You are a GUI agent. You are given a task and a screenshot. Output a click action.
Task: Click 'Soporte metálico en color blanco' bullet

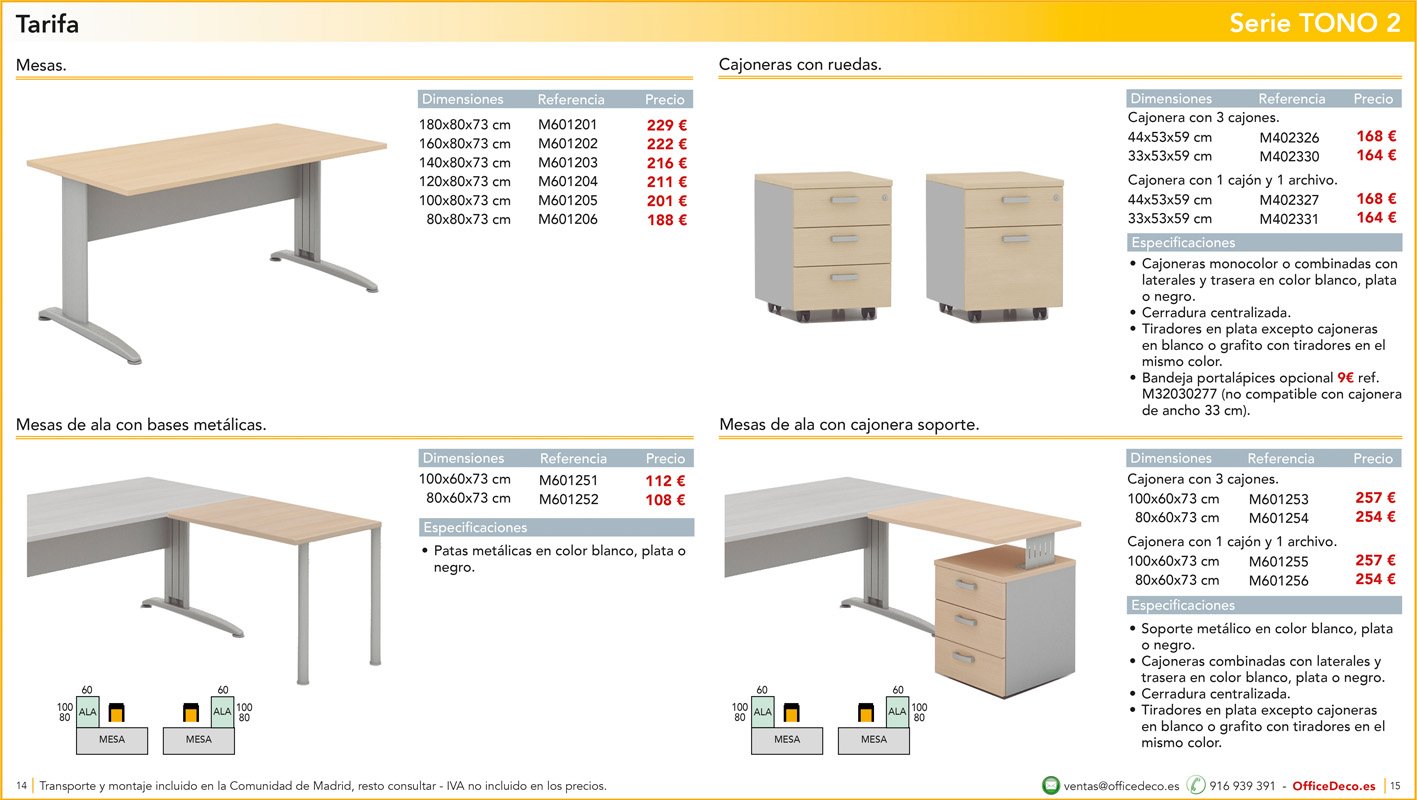point(1267,637)
